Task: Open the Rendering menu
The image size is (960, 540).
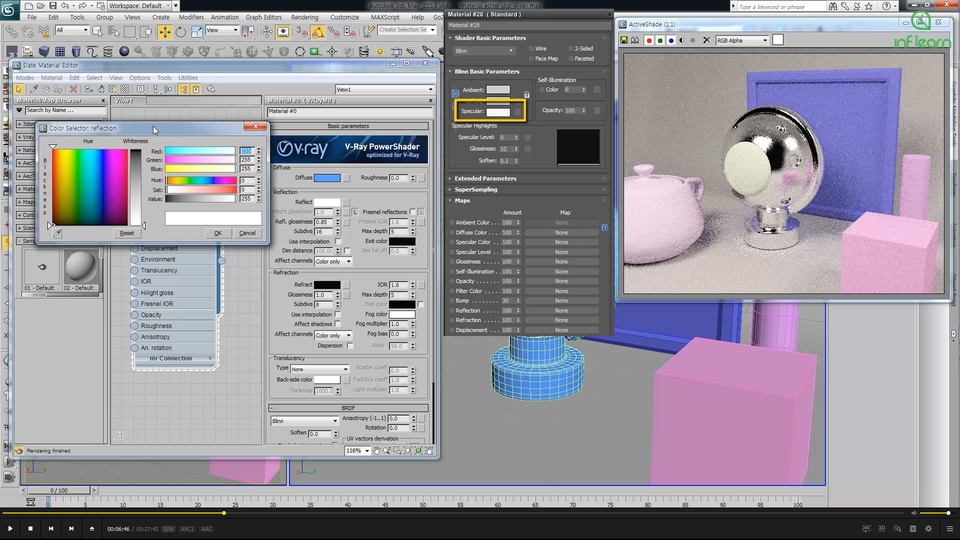Action: click(304, 17)
